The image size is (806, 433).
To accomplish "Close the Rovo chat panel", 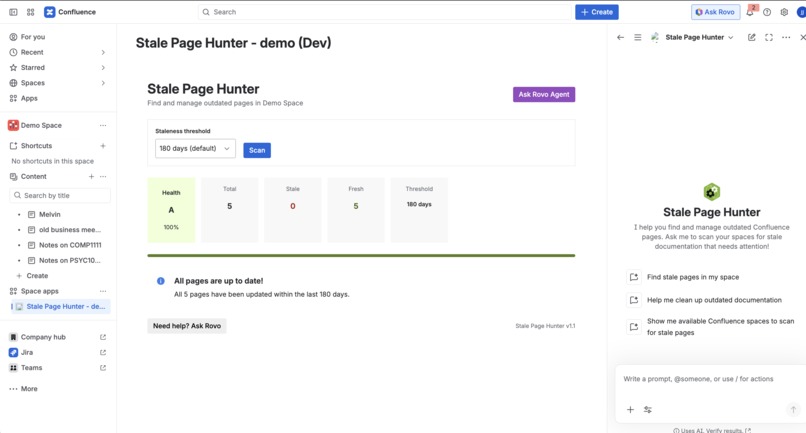I will (802, 37).
